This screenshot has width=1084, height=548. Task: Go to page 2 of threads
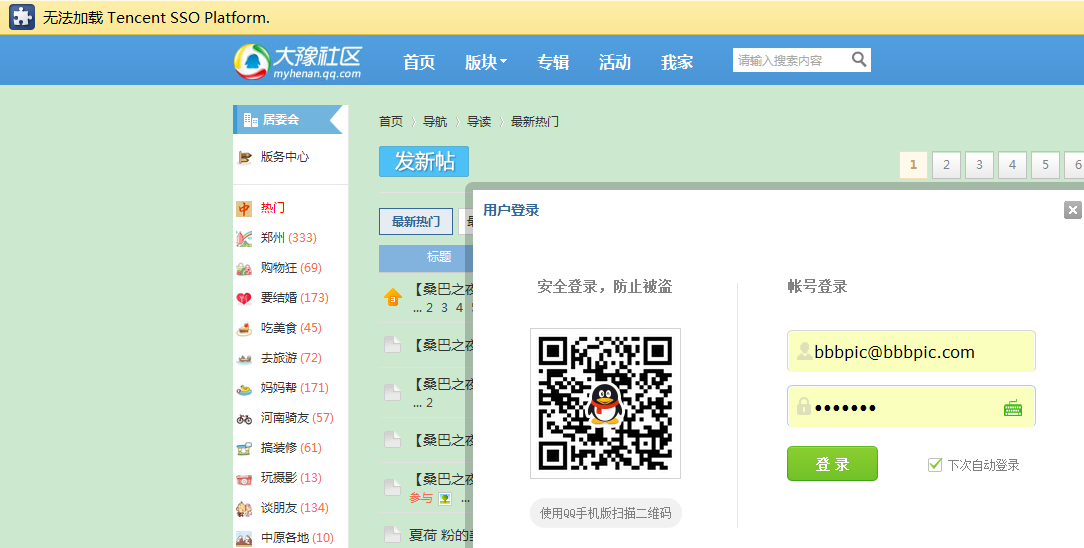coord(946,164)
